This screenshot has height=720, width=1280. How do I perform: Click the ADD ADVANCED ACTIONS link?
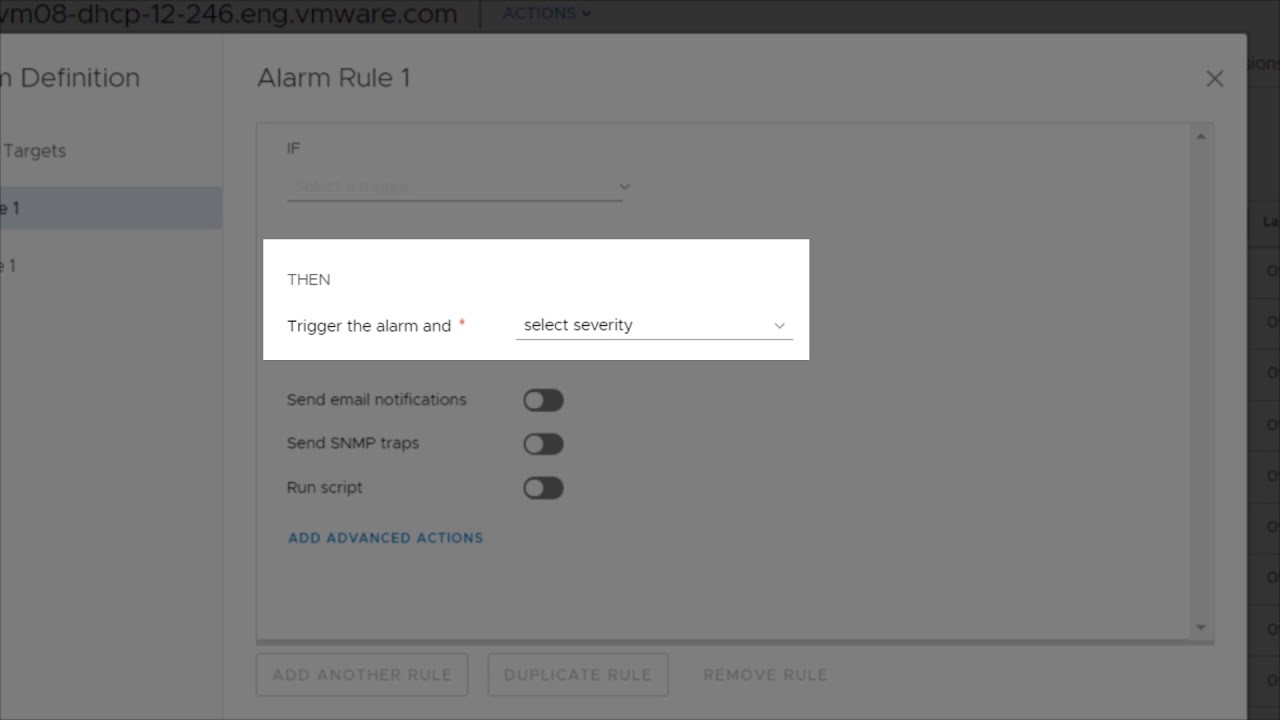[x=386, y=538]
